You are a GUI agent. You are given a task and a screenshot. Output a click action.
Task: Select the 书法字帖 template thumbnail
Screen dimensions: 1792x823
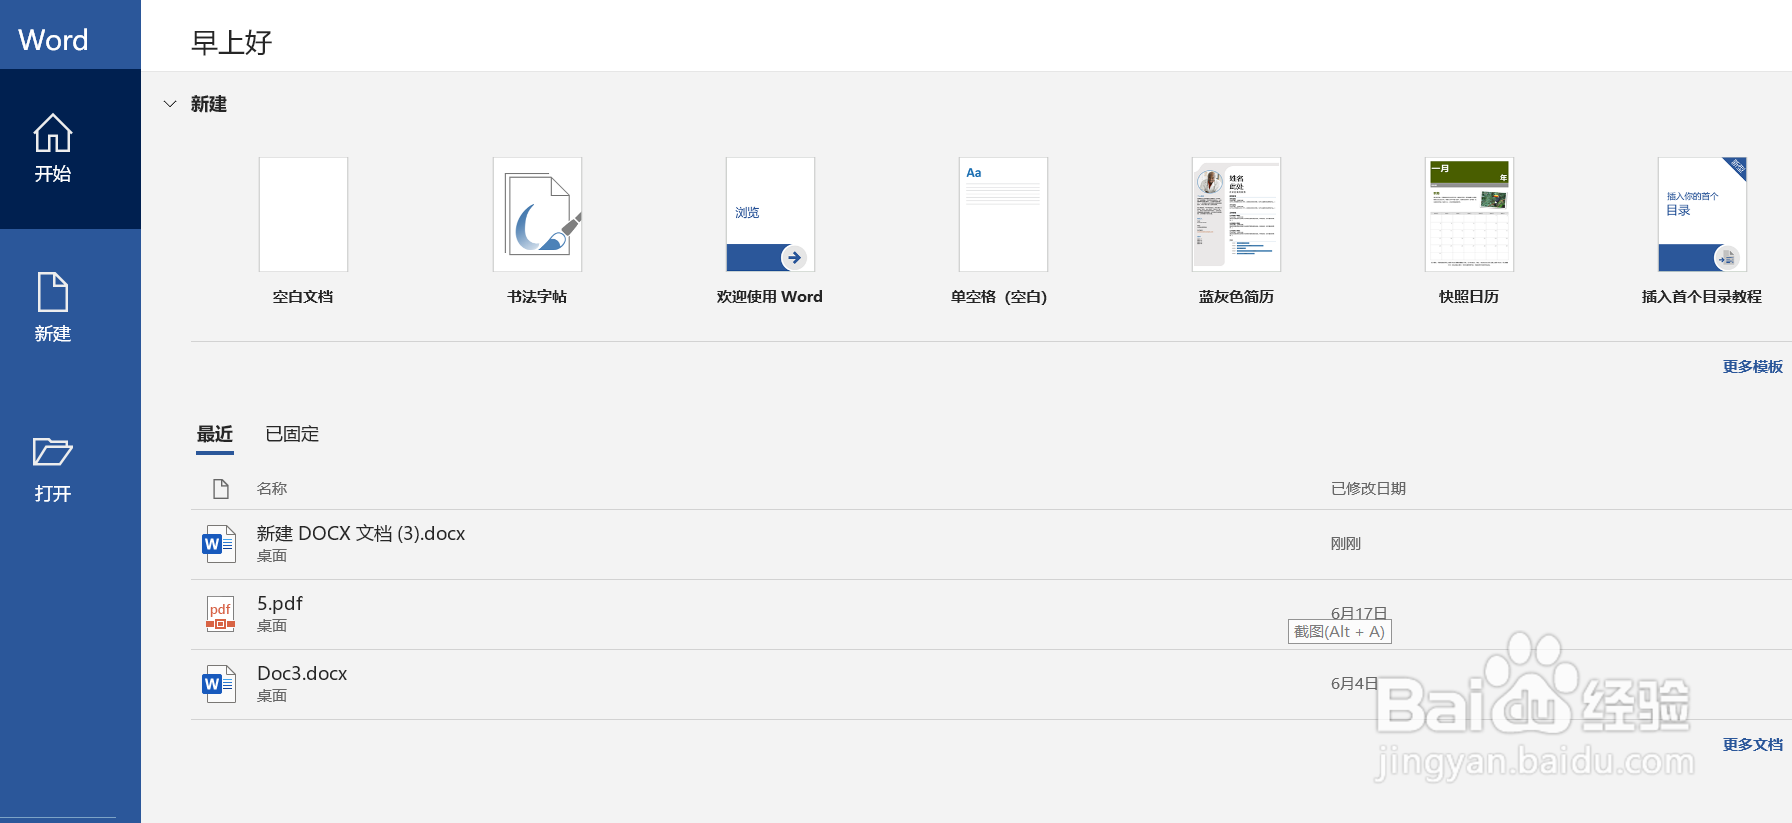[537, 214]
